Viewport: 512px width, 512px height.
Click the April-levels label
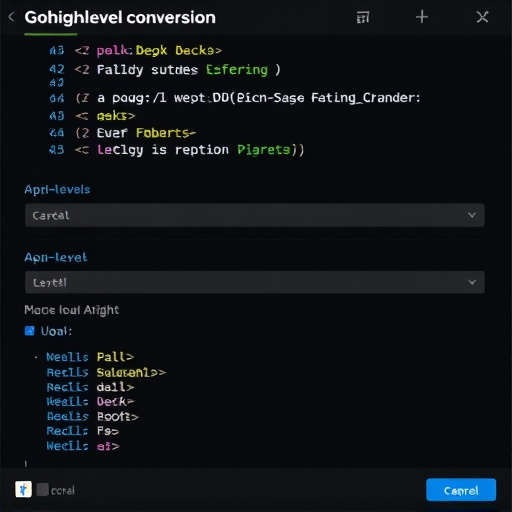click(57, 190)
